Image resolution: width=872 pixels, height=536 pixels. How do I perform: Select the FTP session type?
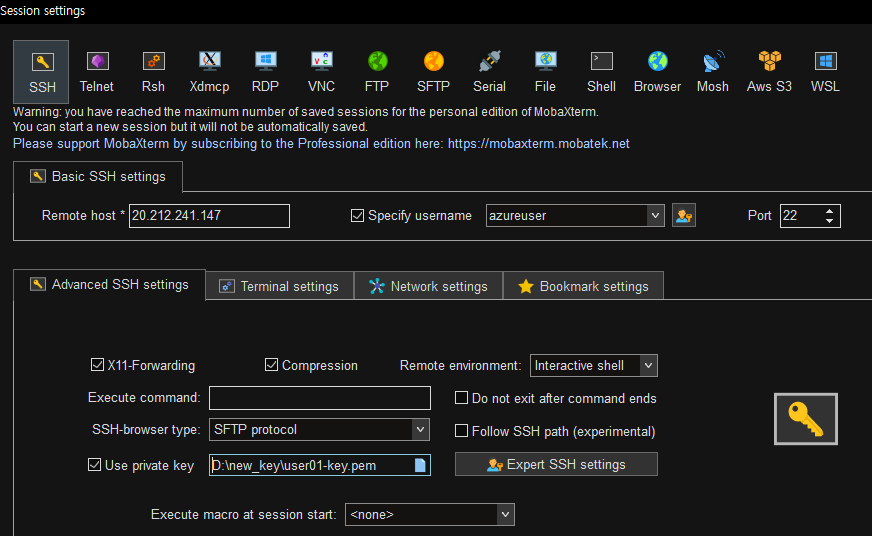pos(377,72)
